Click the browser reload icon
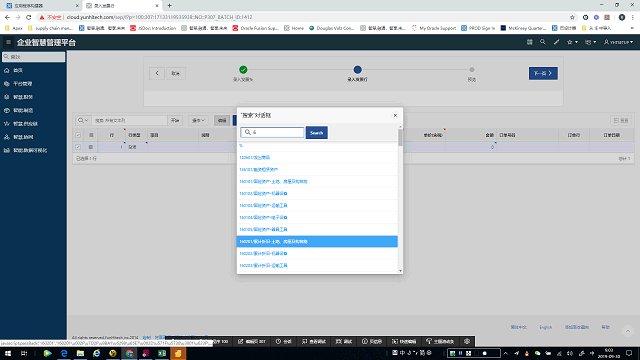Viewport: 640px width, 360px height. 29,17
